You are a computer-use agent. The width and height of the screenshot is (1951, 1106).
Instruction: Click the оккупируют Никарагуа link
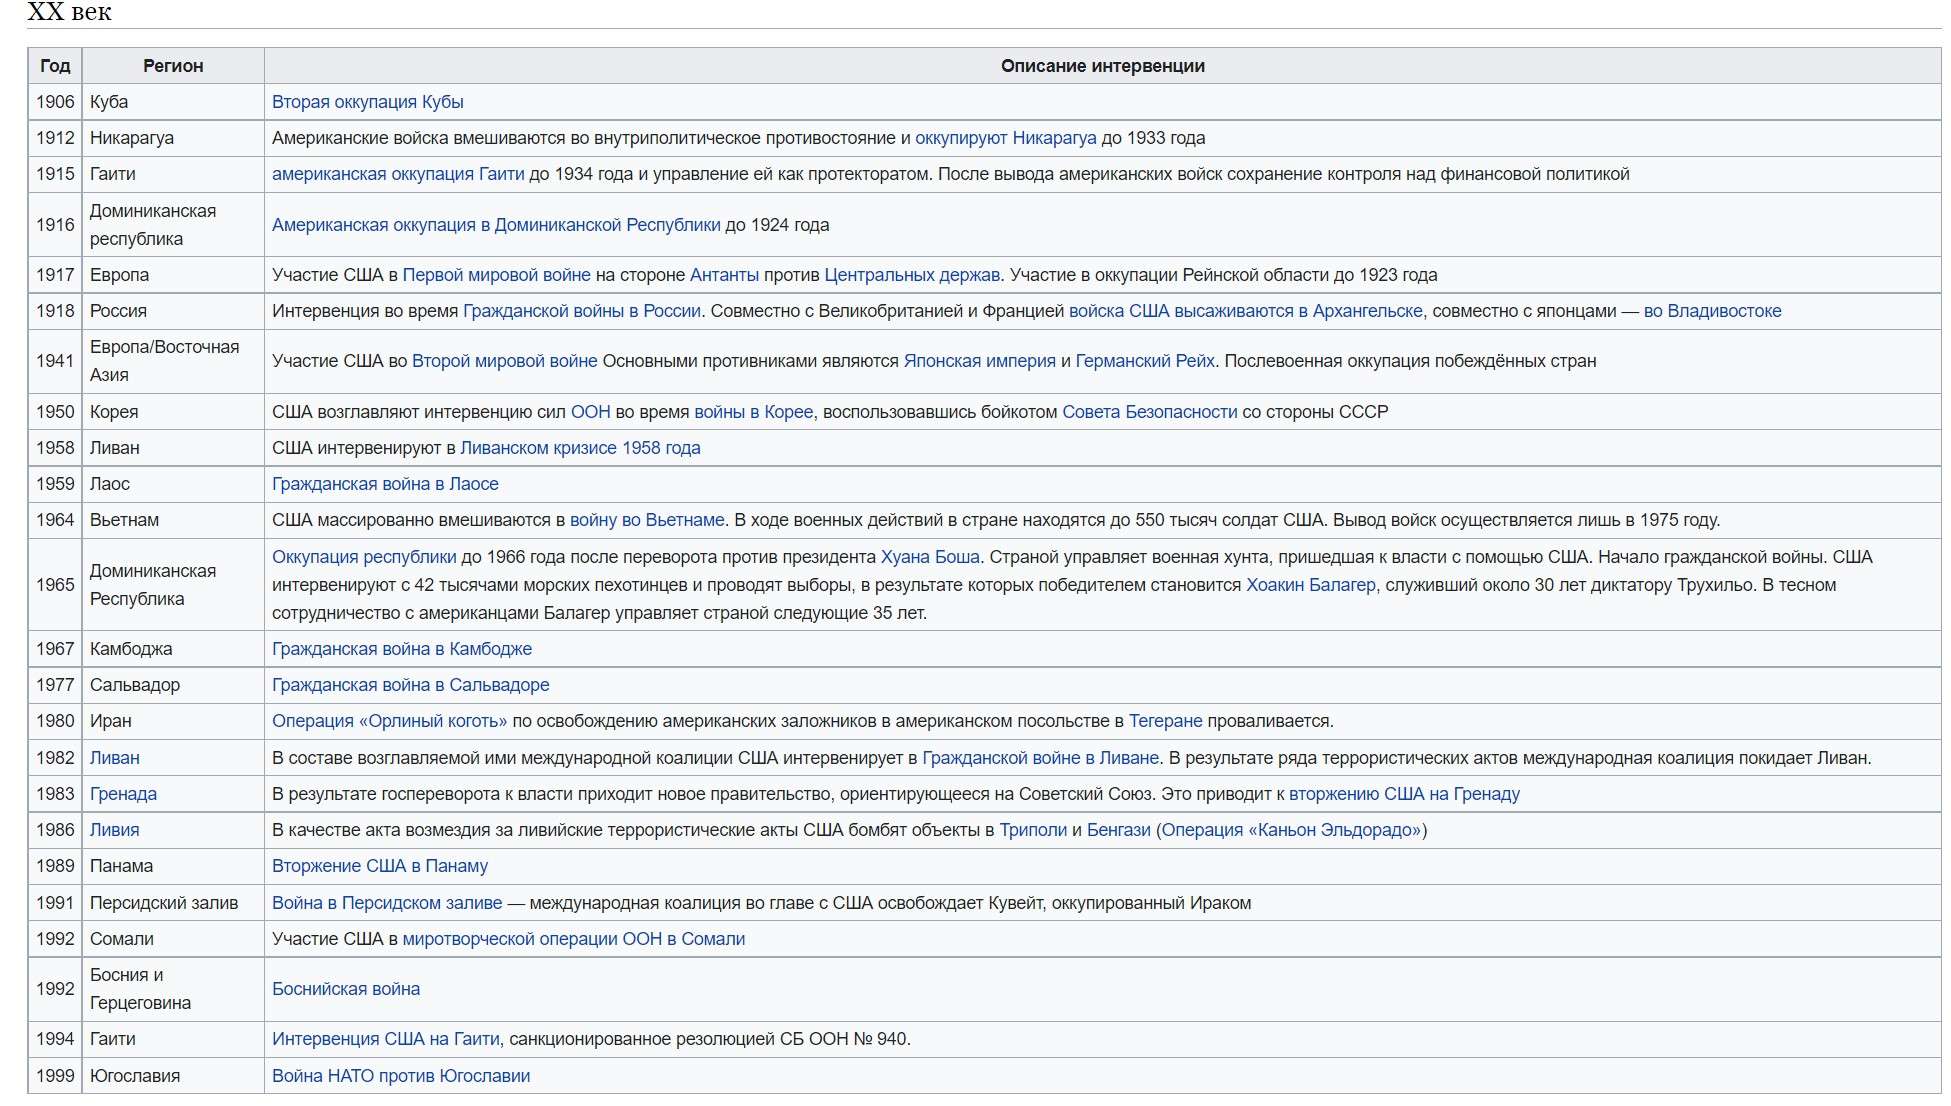pyautogui.click(x=1005, y=138)
